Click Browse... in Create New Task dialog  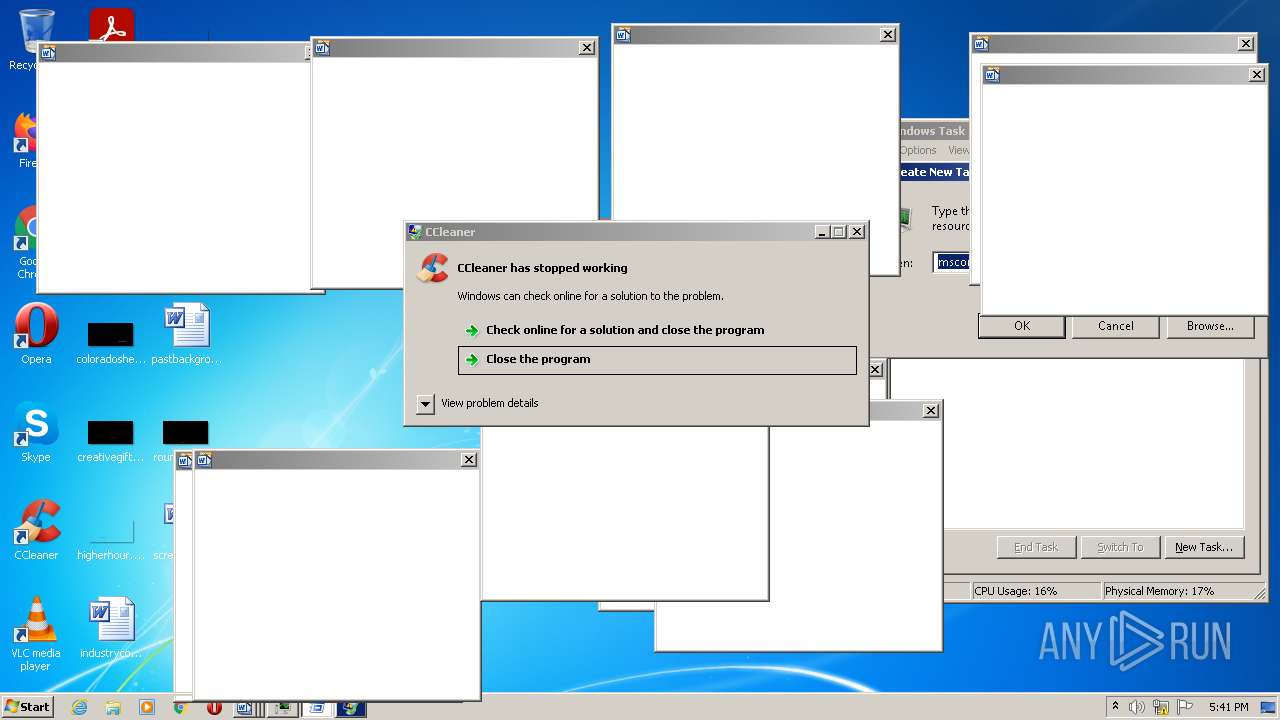click(x=1210, y=326)
